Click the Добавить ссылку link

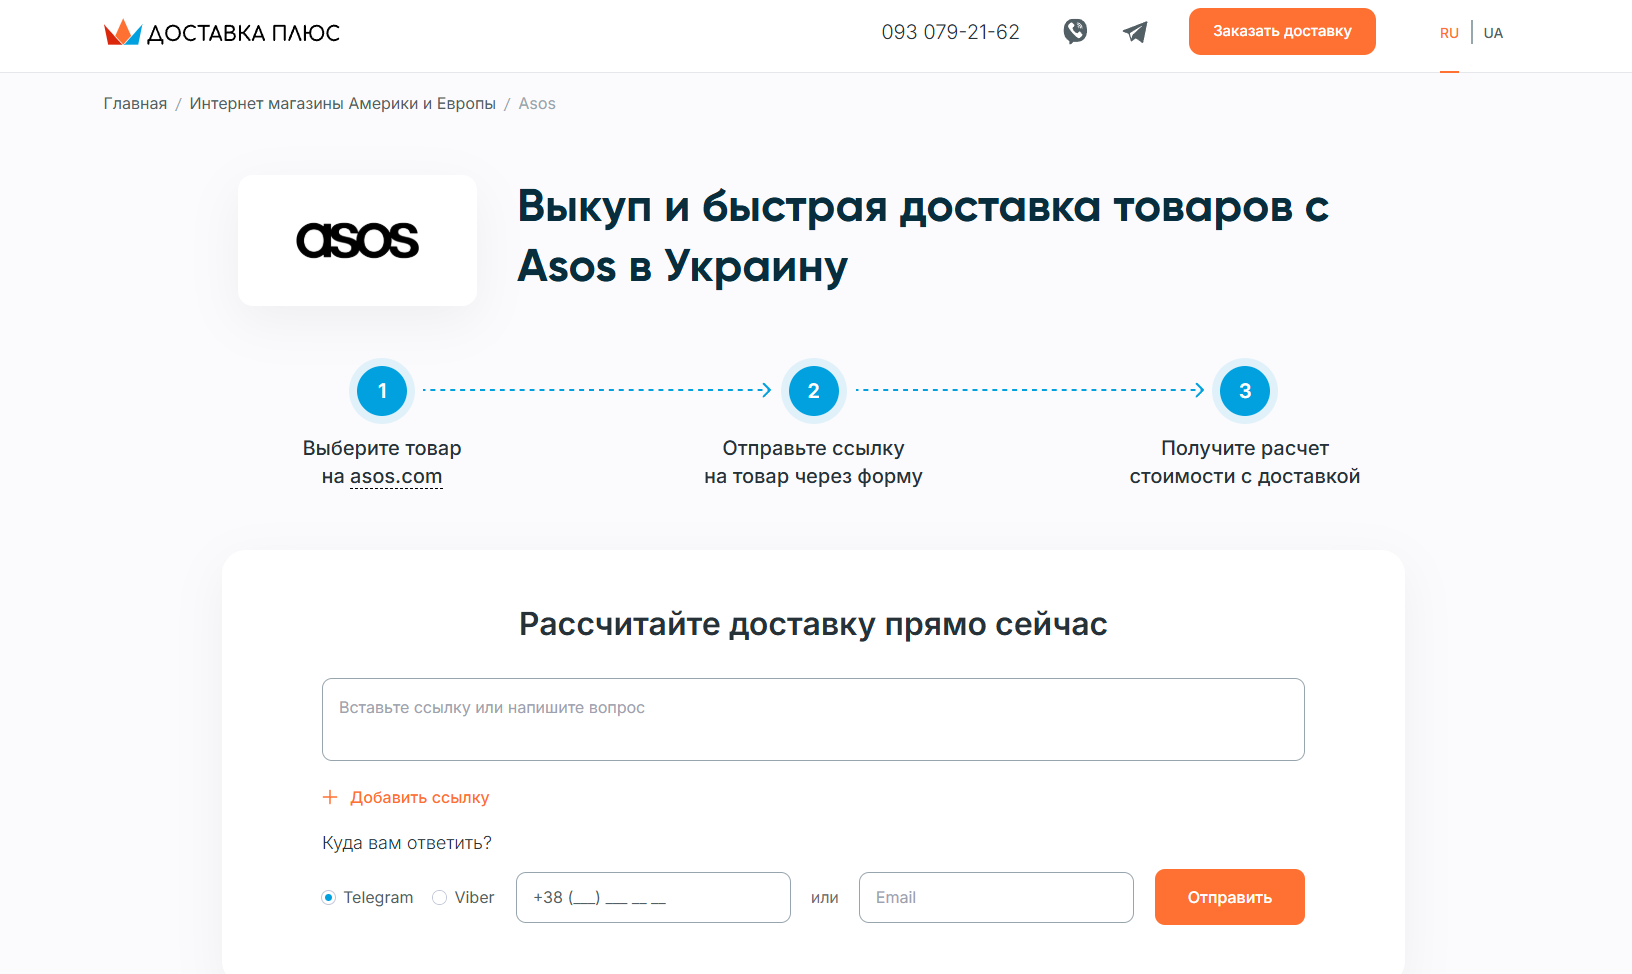pyautogui.click(x=420, y=798)
